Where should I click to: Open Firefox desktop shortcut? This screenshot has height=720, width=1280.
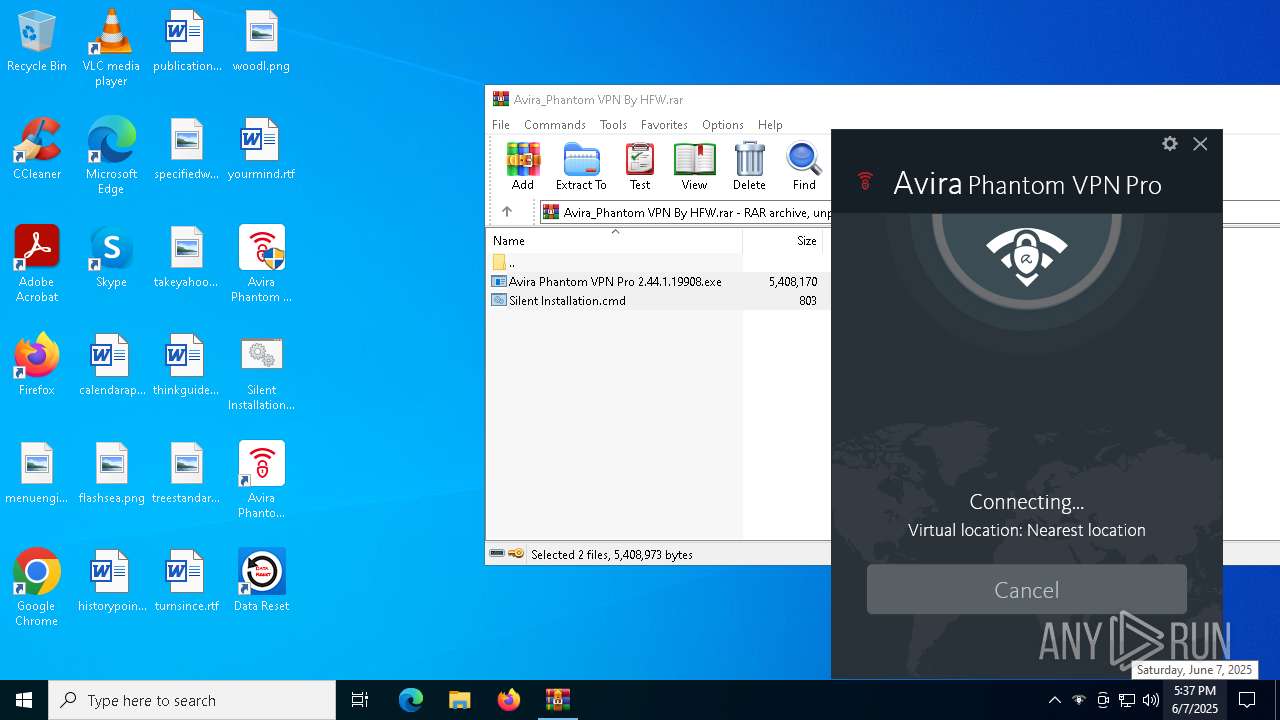37,365
